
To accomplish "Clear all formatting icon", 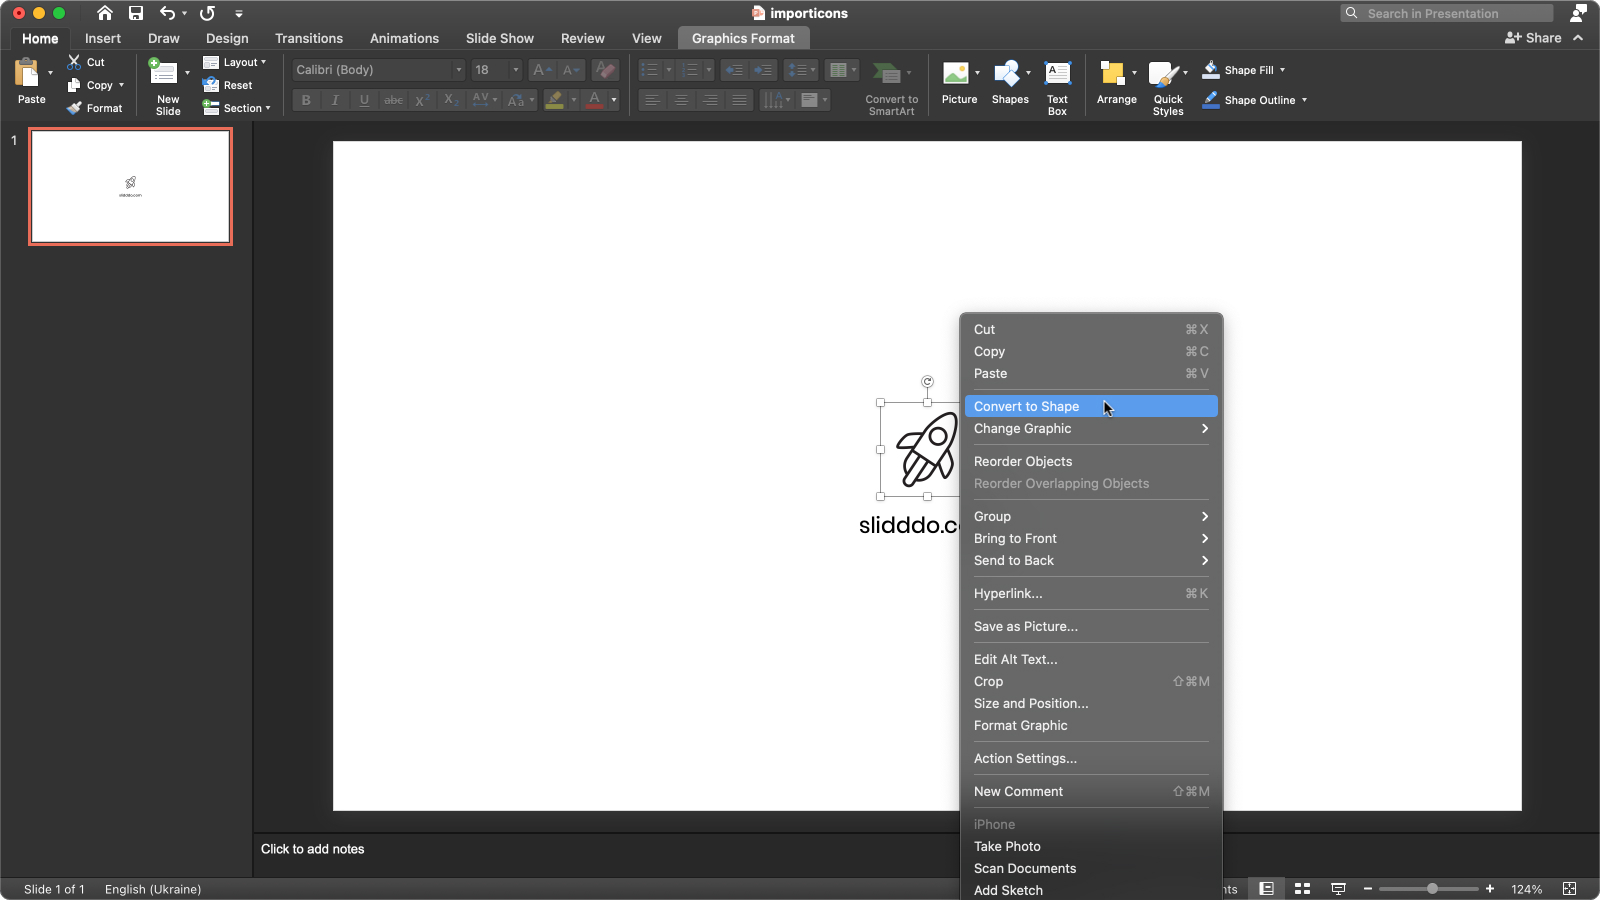I will pyautogui.click(x=605, y=70).
